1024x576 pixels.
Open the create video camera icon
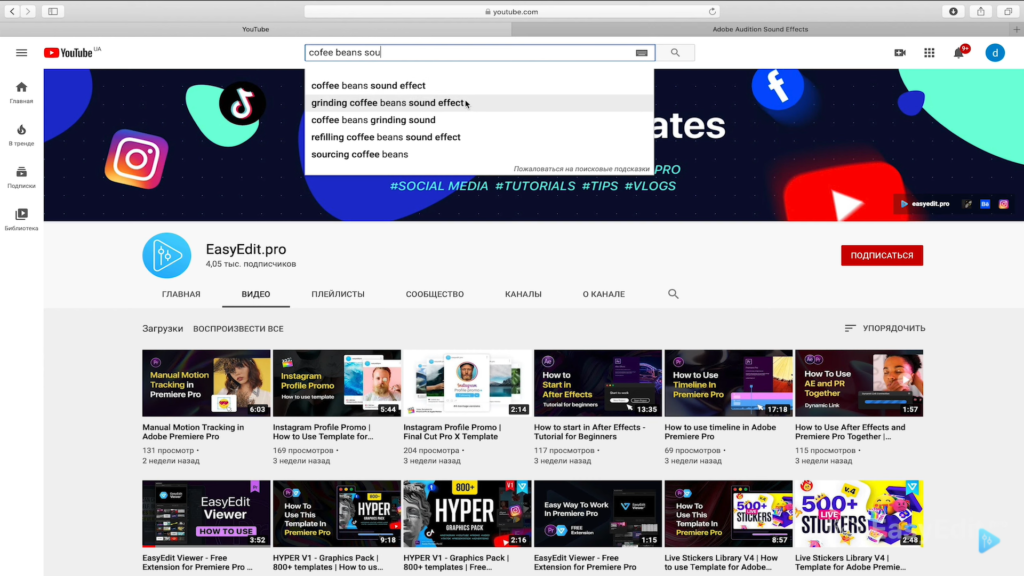point(900,53)
